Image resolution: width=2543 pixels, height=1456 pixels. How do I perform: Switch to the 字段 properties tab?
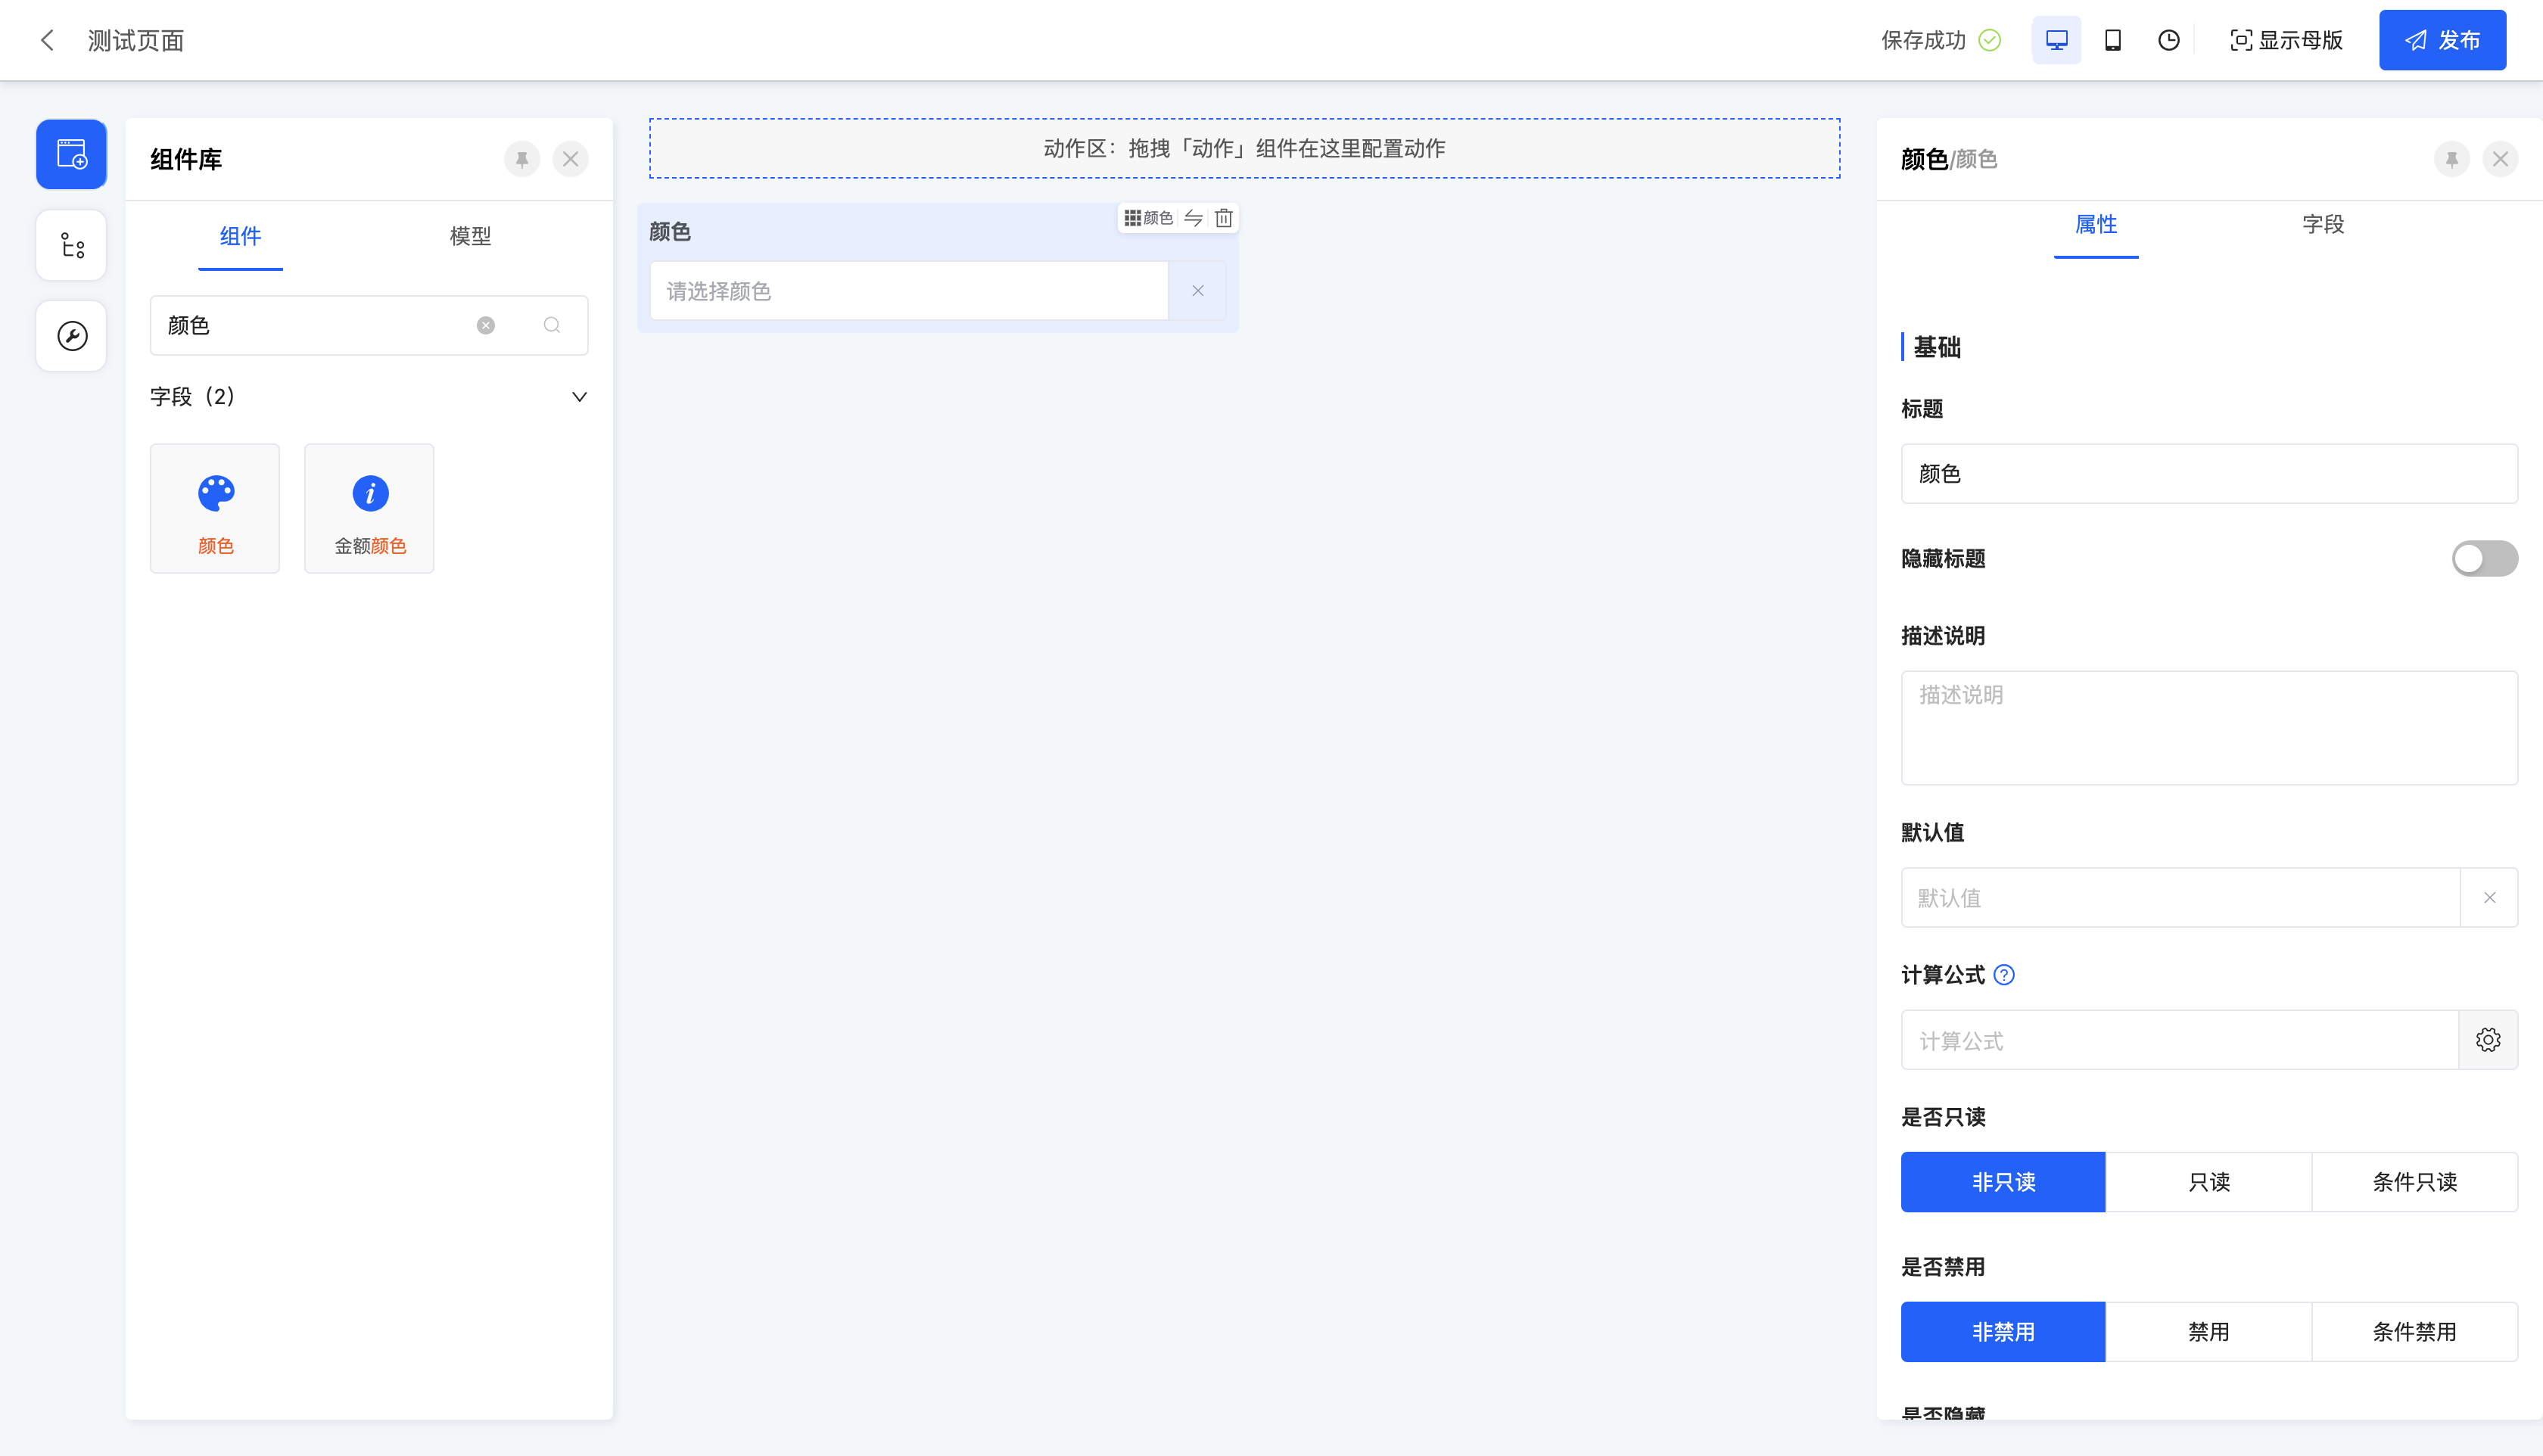click(2322, 224)
